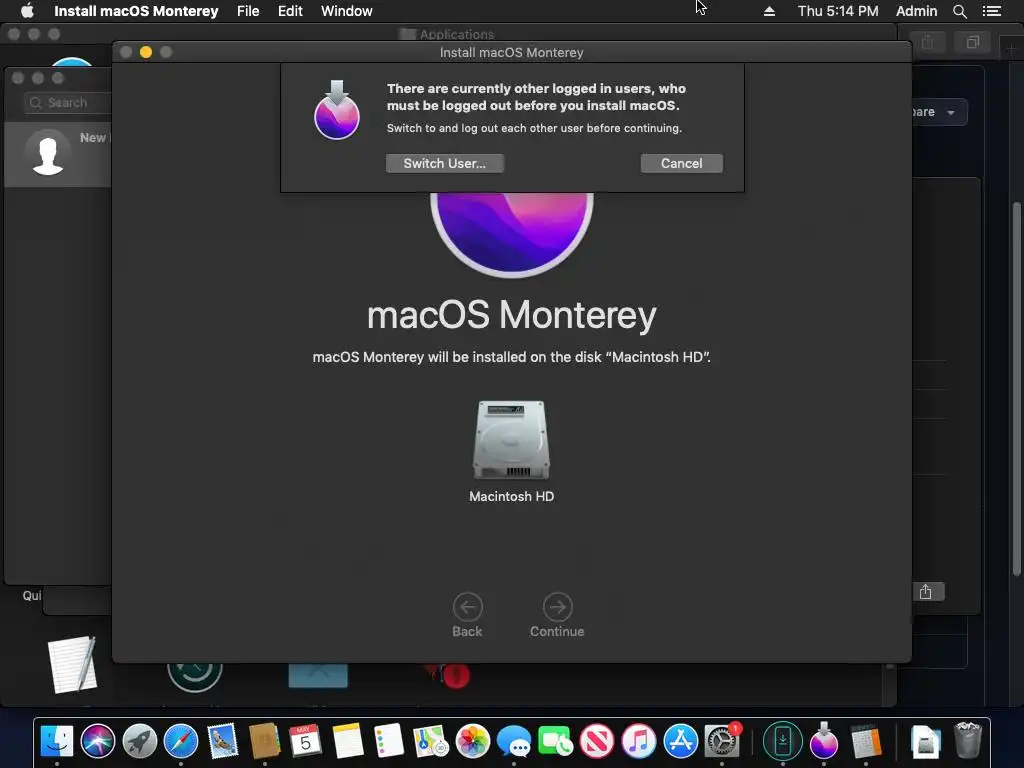Click TextEdit icon in Applications window
This screenshot has width=1024, height=768.
tap(73, 664)
